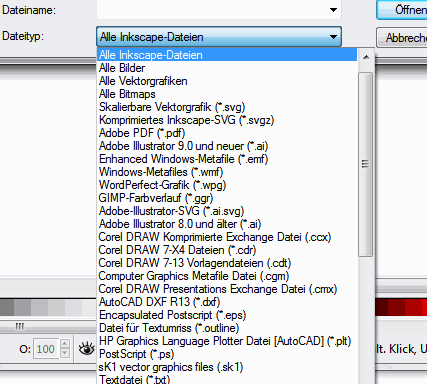
Task: Click the file type list scrollbar thumb
Action: [366, 164]
